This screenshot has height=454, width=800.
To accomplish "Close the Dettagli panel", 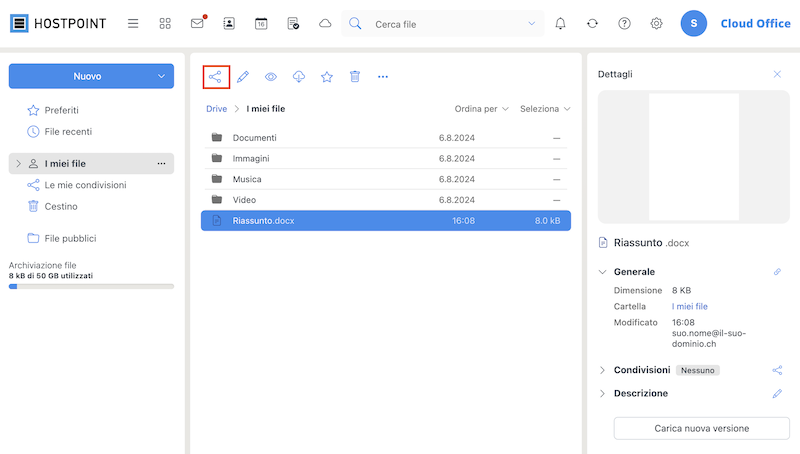I will (777, 74).
